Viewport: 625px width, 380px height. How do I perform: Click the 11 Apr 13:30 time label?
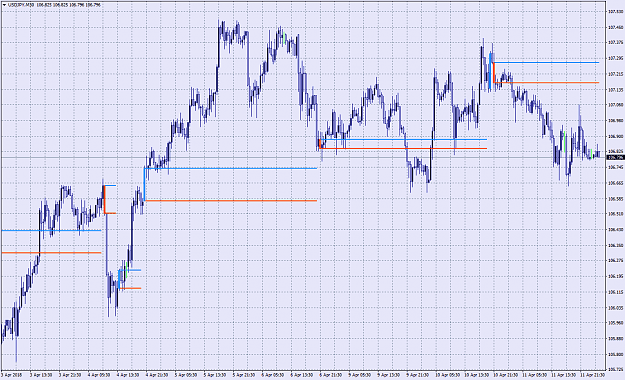click(x=564, y=375)
